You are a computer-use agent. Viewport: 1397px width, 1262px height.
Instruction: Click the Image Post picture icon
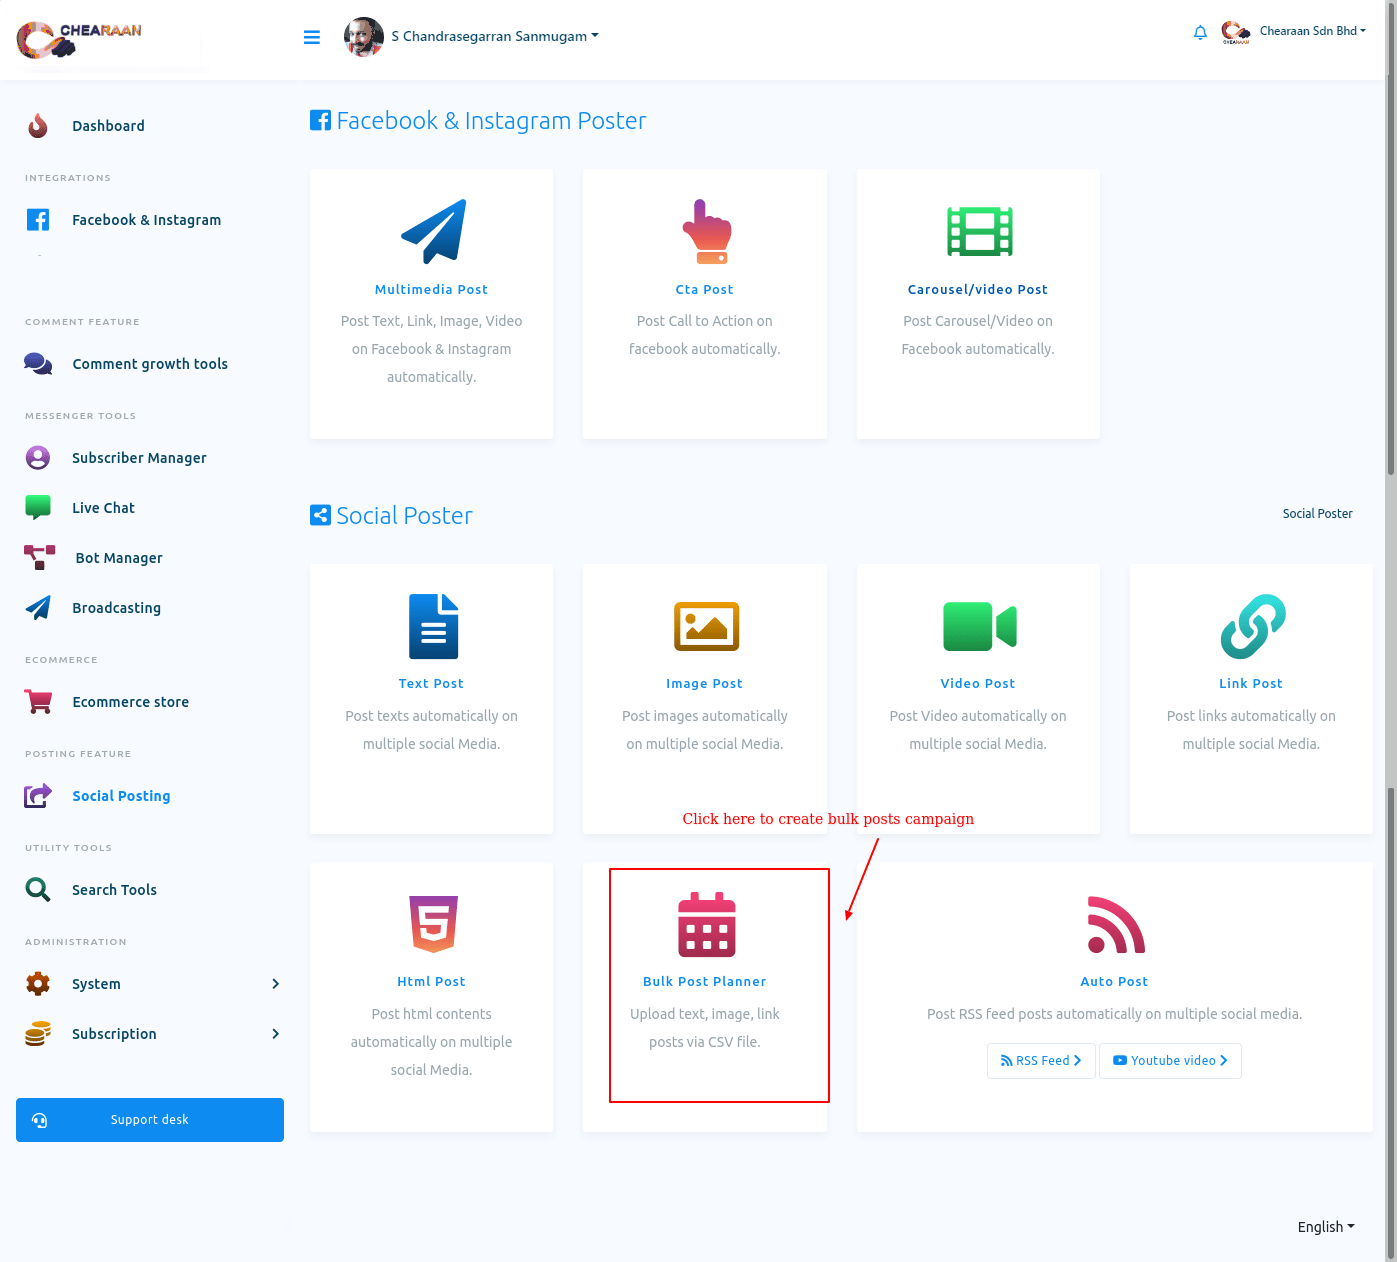pos(706,627)
